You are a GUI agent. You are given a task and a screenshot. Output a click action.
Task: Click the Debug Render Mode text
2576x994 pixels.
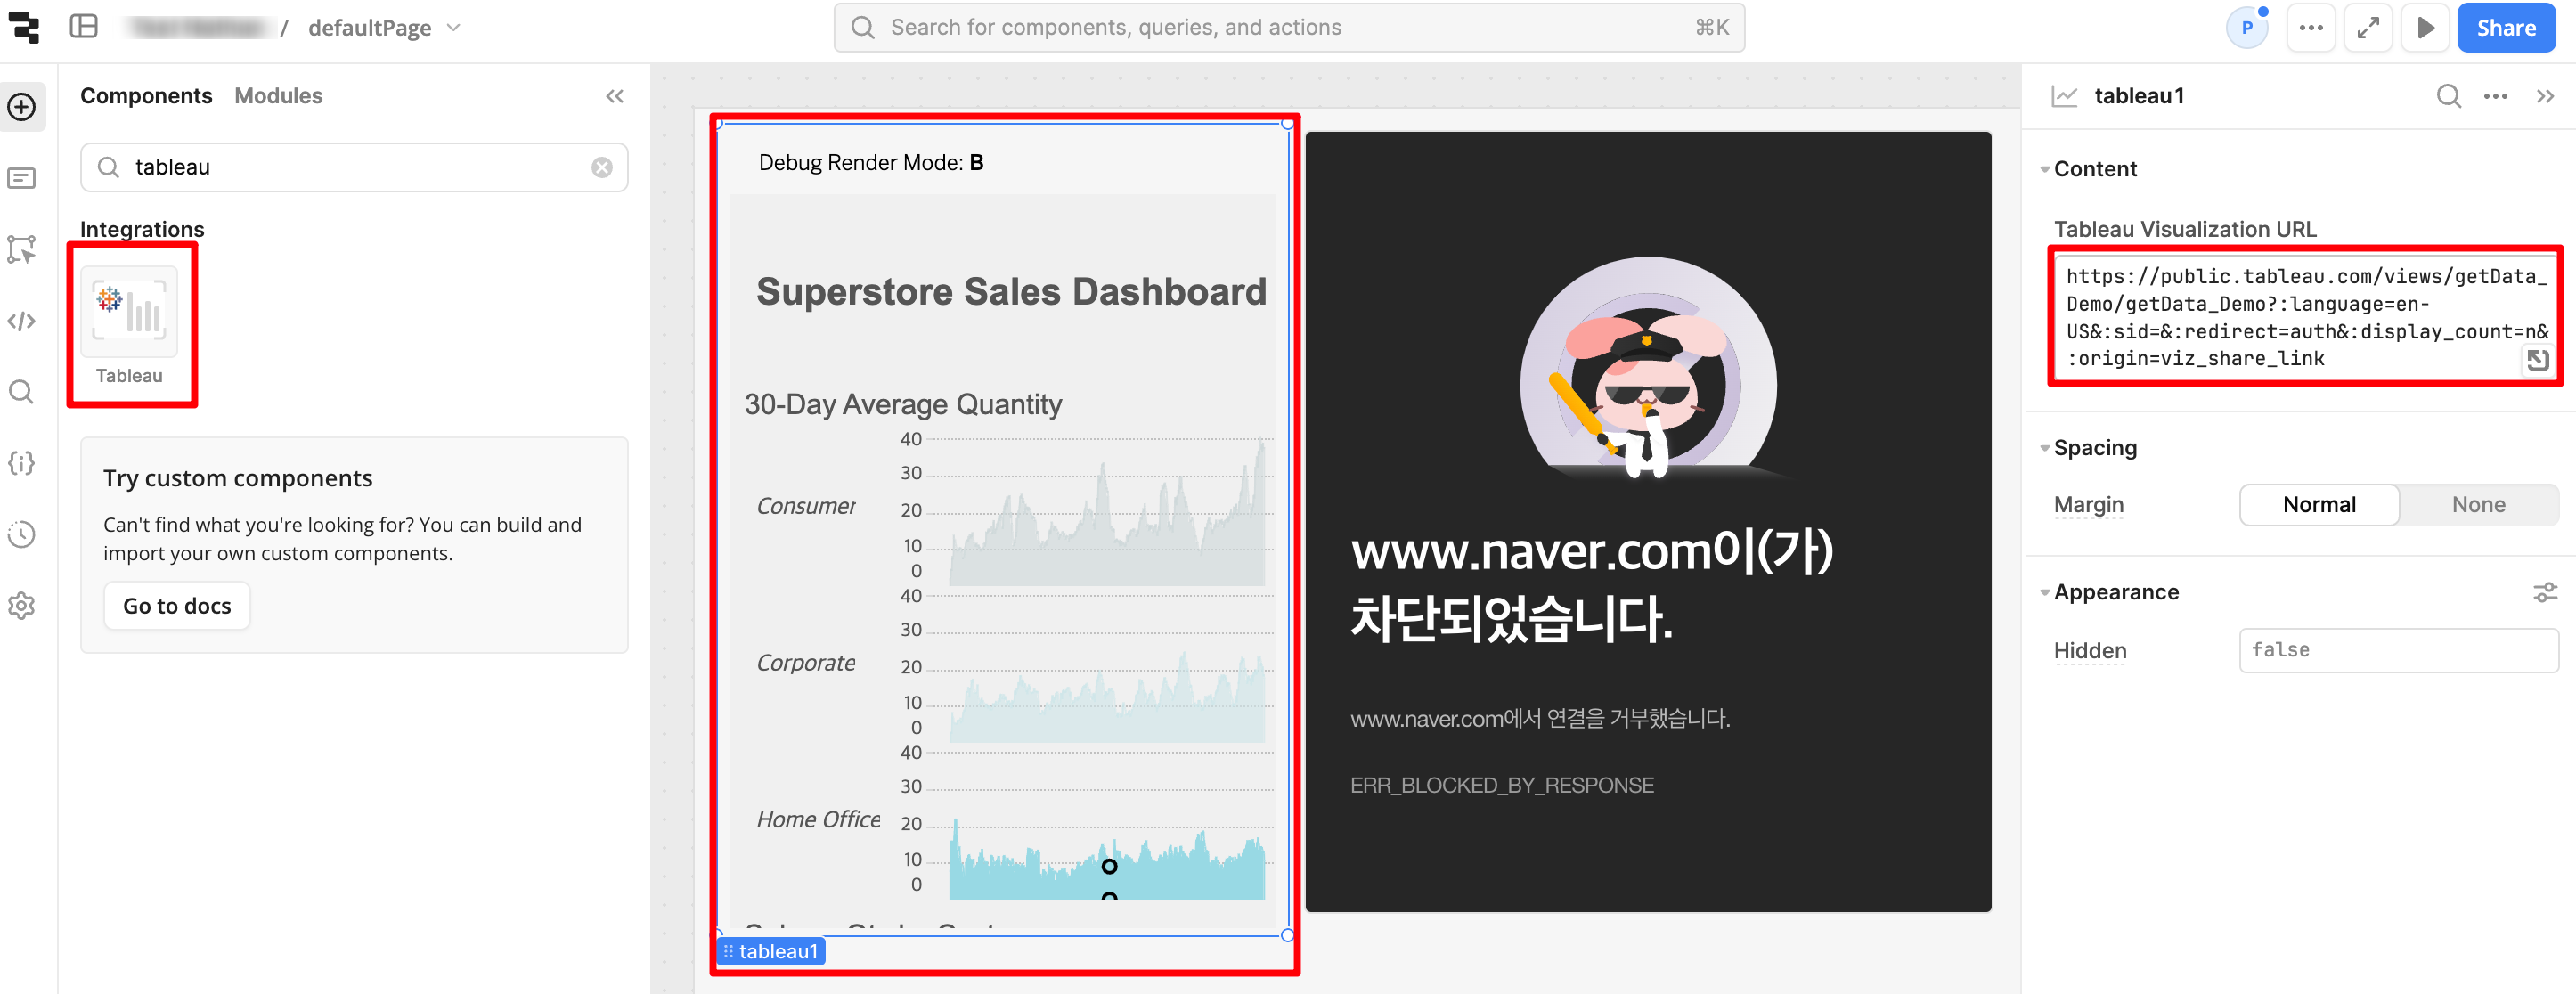[871, 163]
